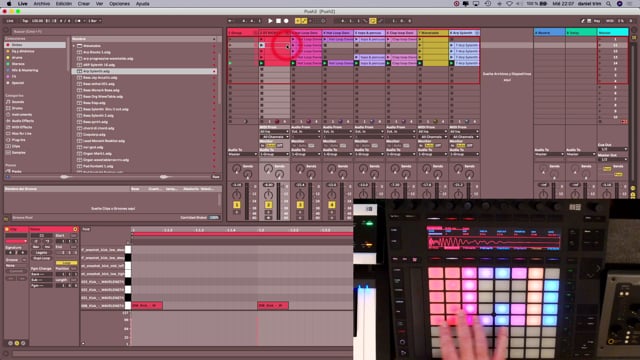Open the Ayuda menu
The height and width of the screenshot is (360, 640).
(x=142, y=4)
